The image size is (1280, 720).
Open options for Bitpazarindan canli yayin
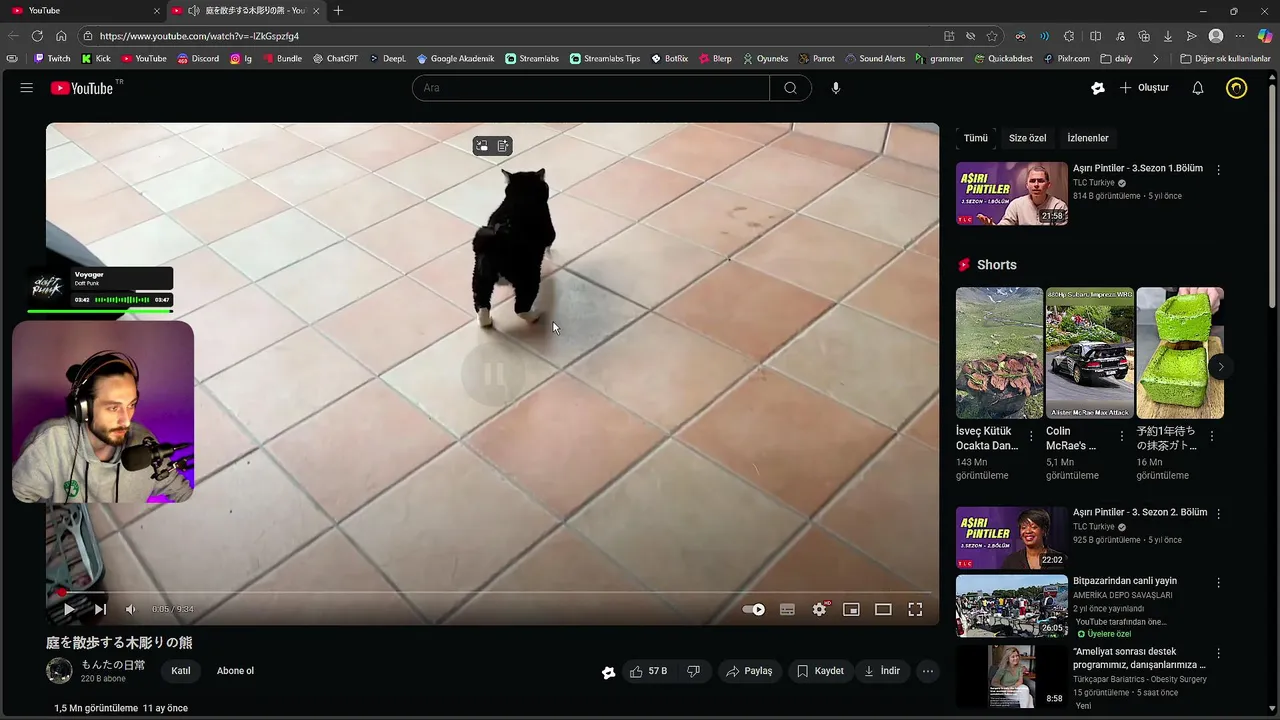[1218, 582]
